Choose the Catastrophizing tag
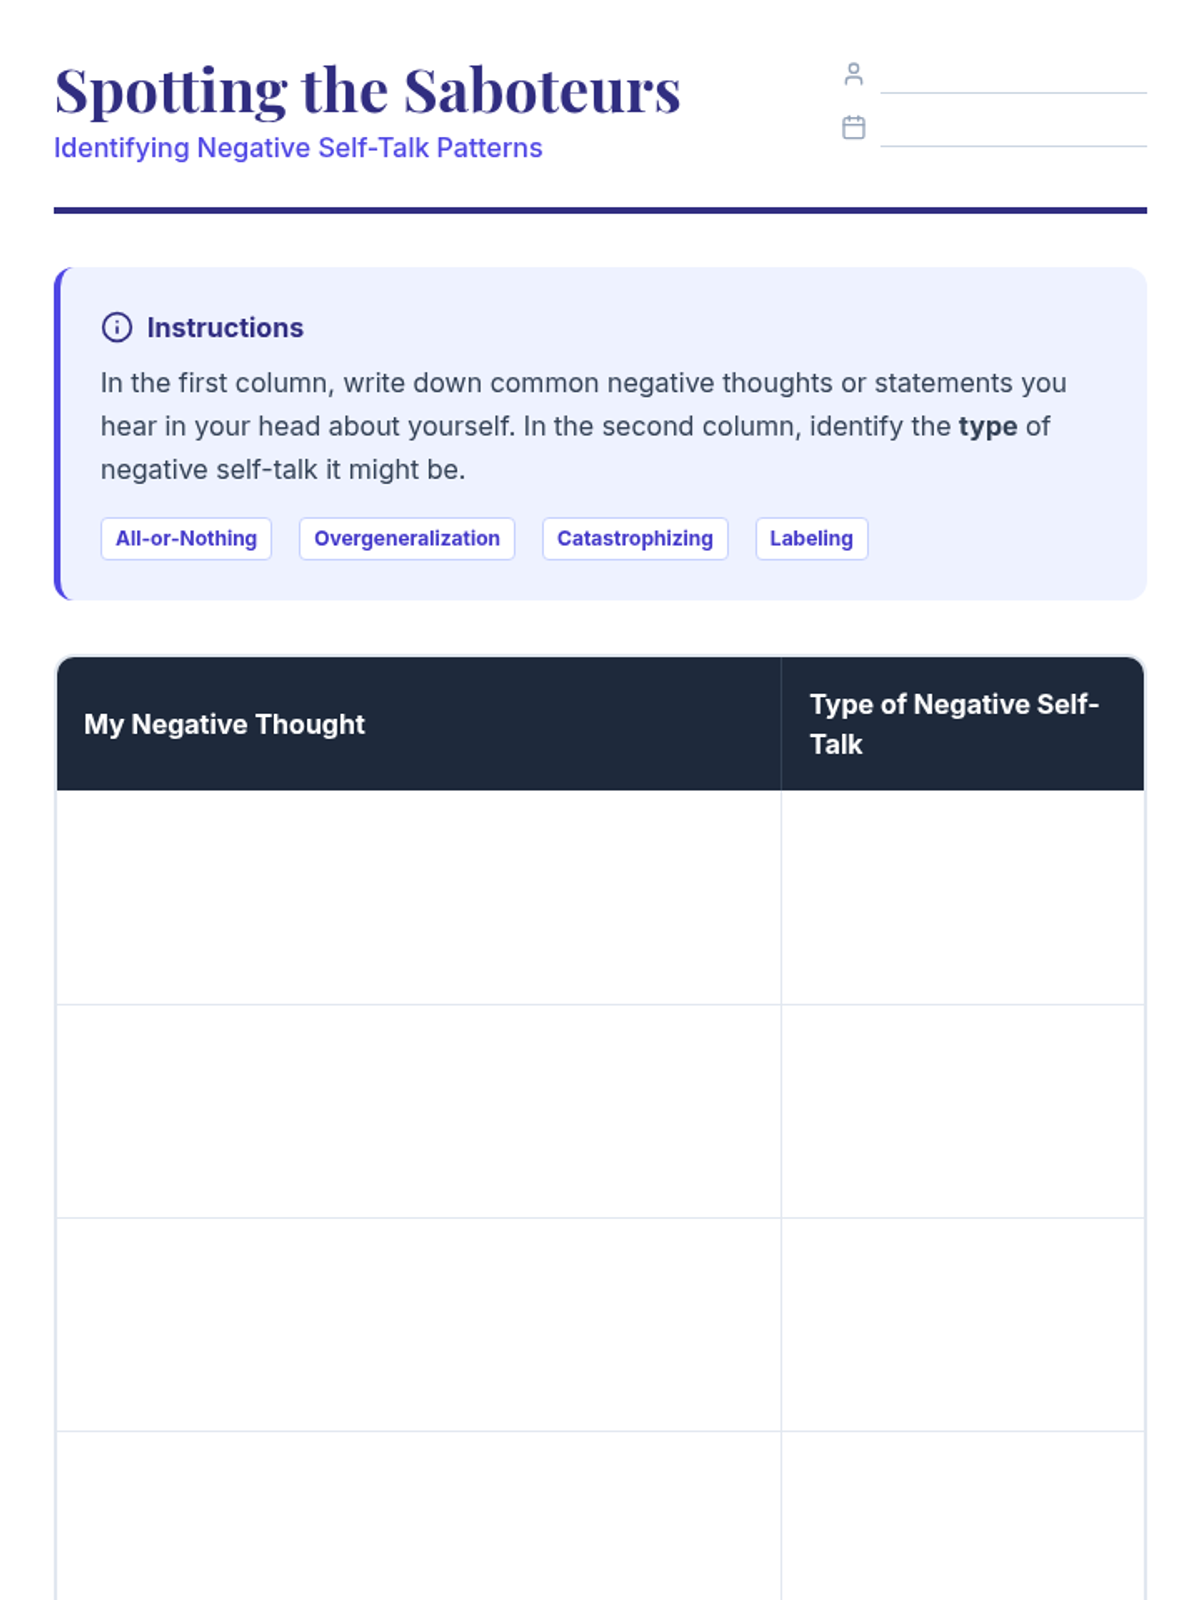 point(635,538)
